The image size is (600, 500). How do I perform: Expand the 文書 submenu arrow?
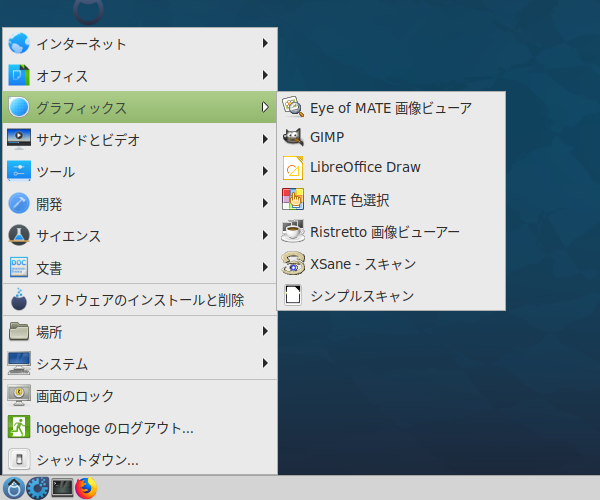(x=265, y=267)
